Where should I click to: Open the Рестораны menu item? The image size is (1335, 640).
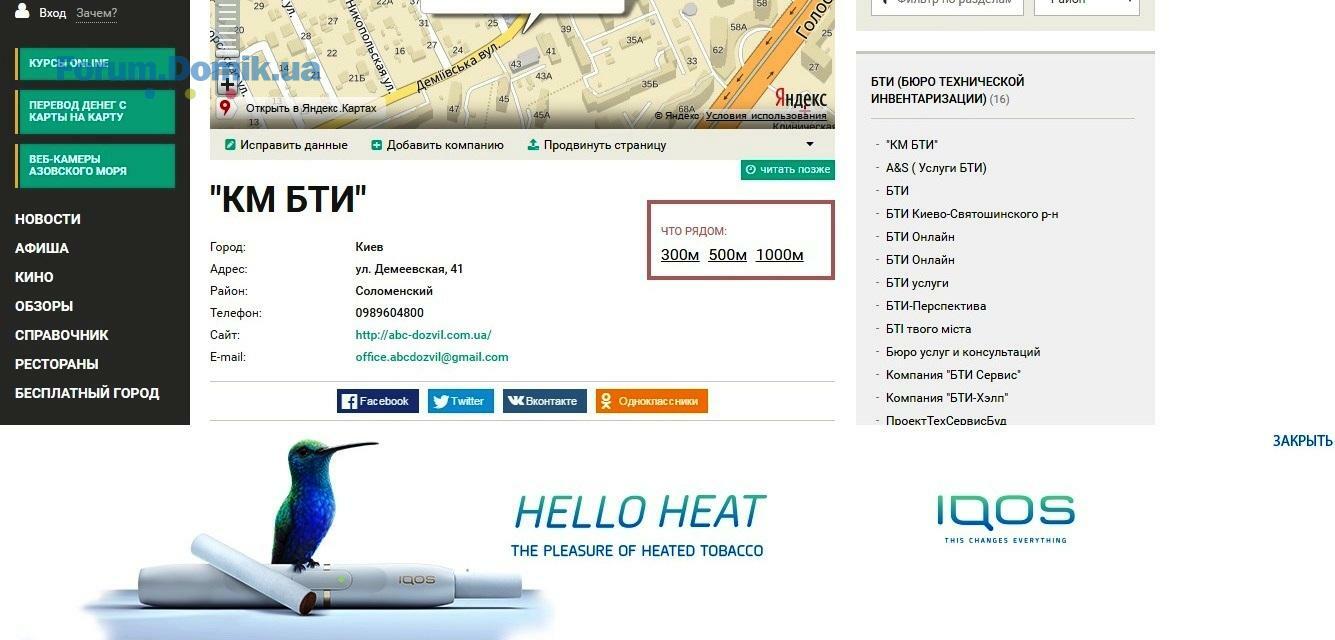(x=56, y=364)
